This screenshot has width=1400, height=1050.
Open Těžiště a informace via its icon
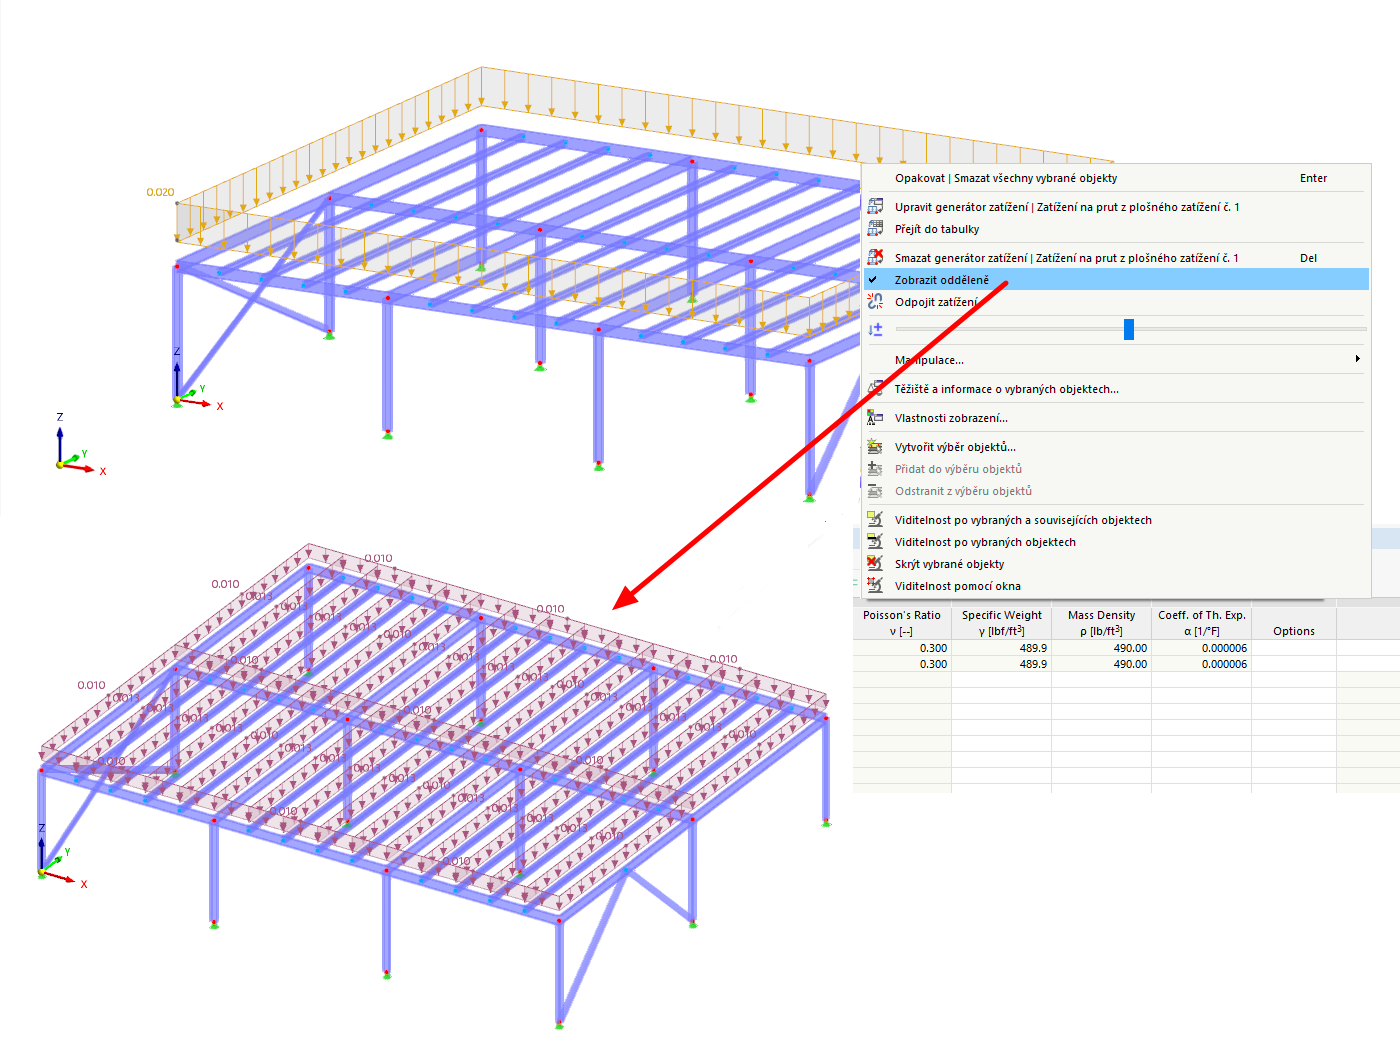(x=875, y=389)
